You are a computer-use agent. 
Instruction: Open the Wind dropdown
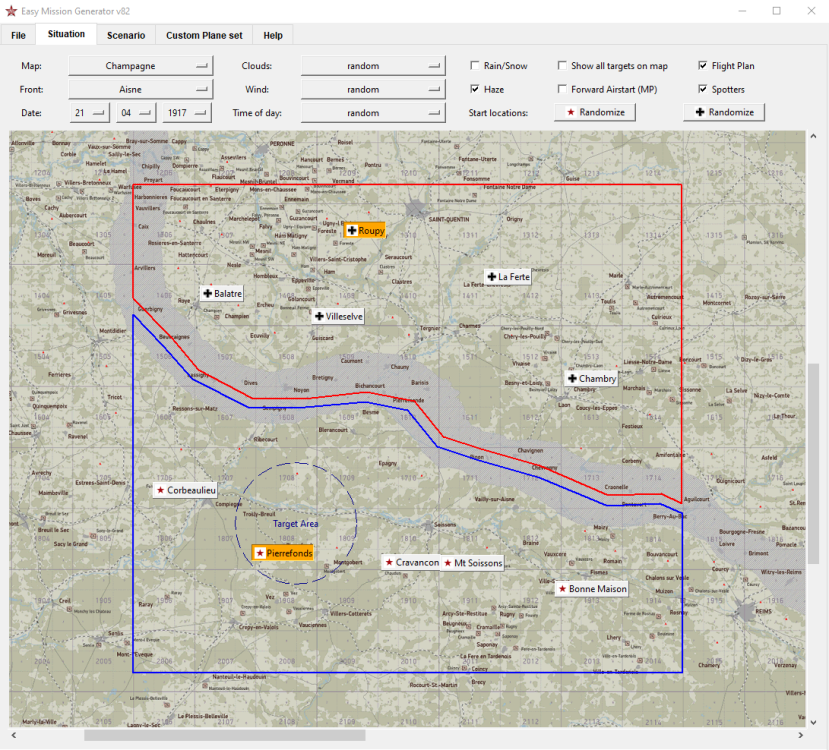tap(373, 89)
